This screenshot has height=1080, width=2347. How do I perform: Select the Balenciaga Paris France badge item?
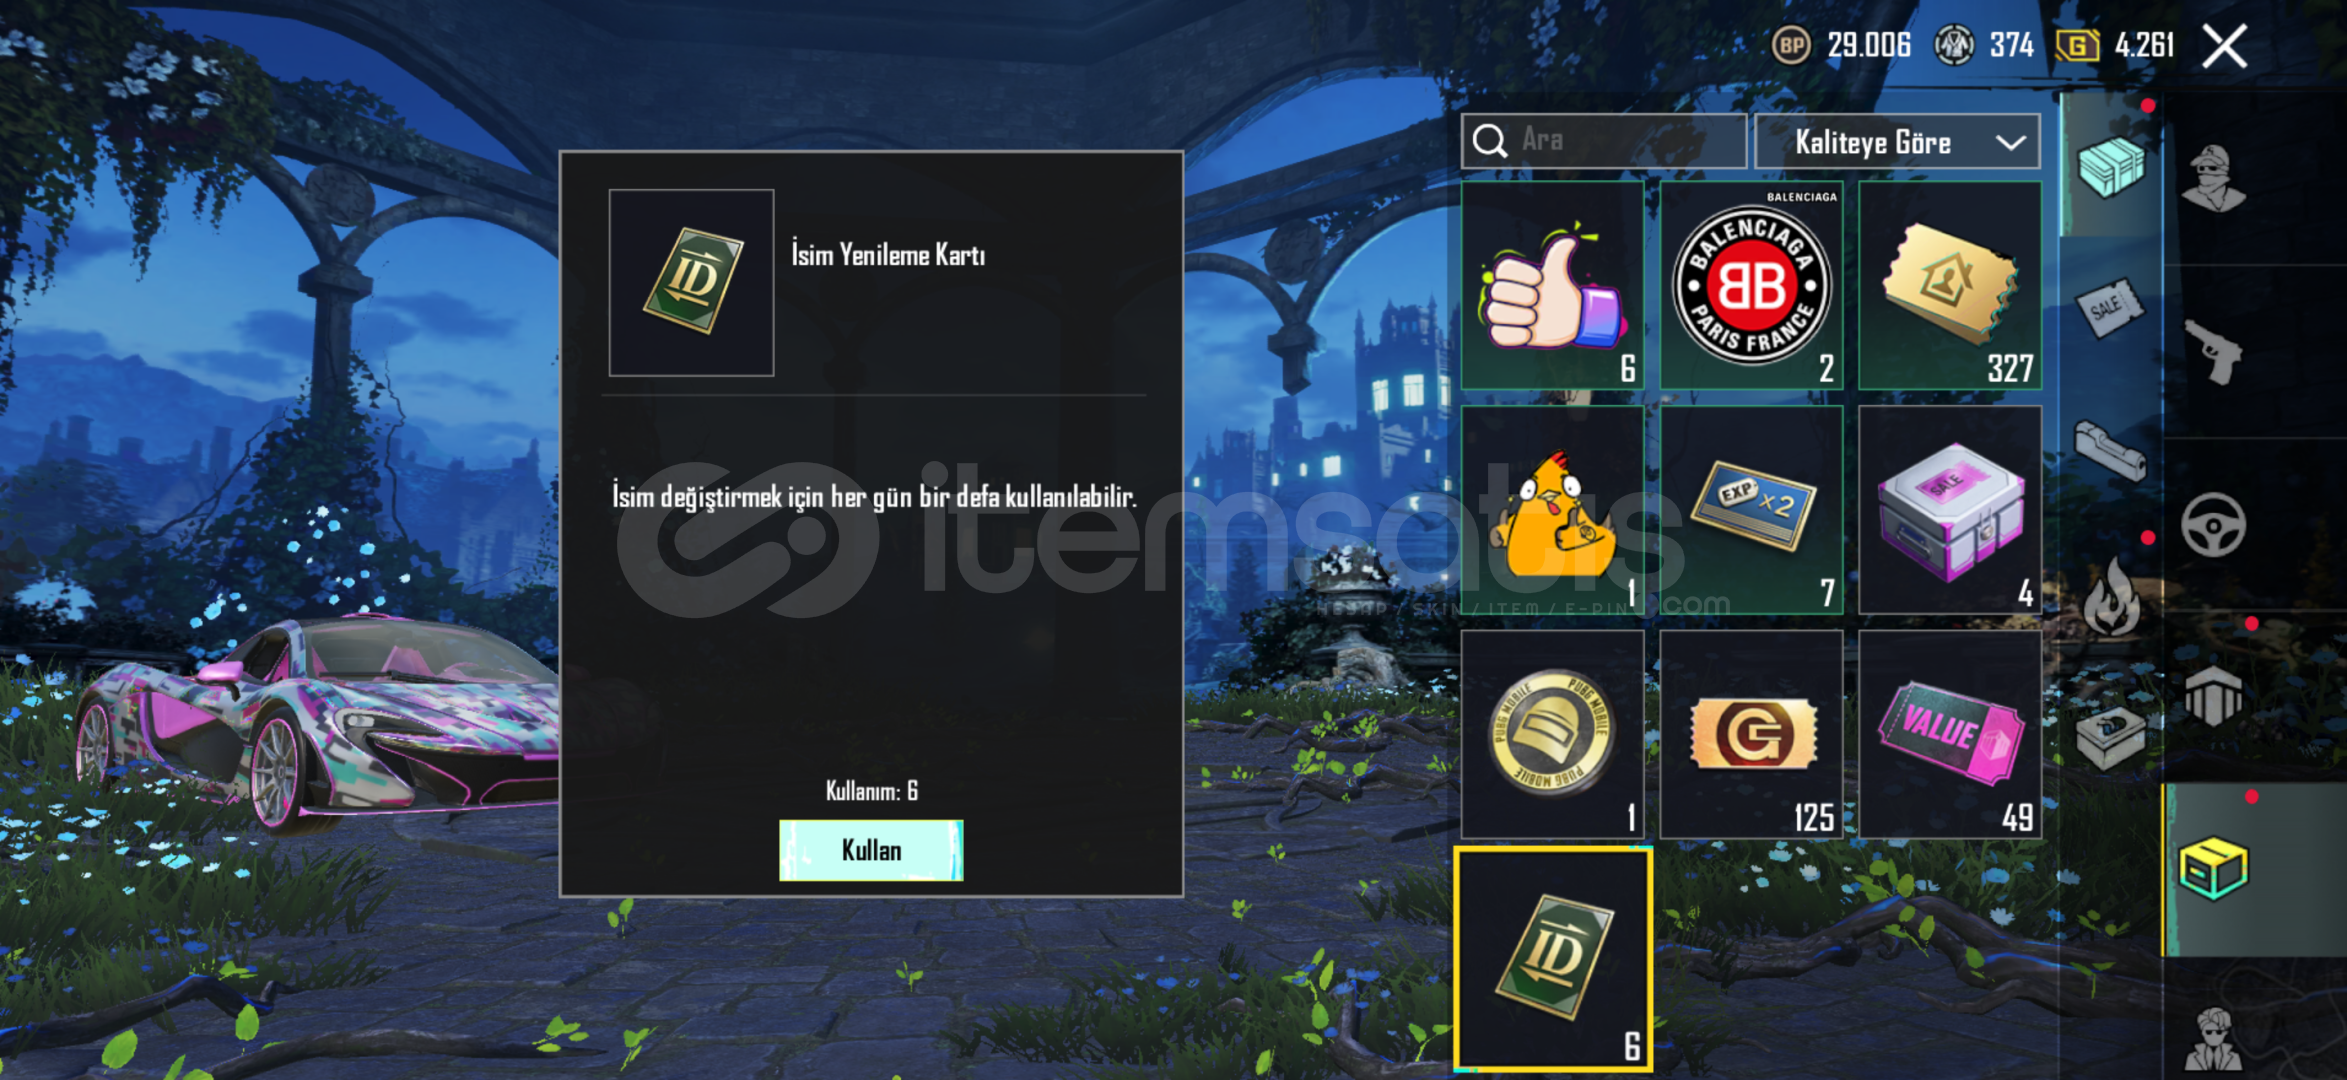coord(1751,286)
